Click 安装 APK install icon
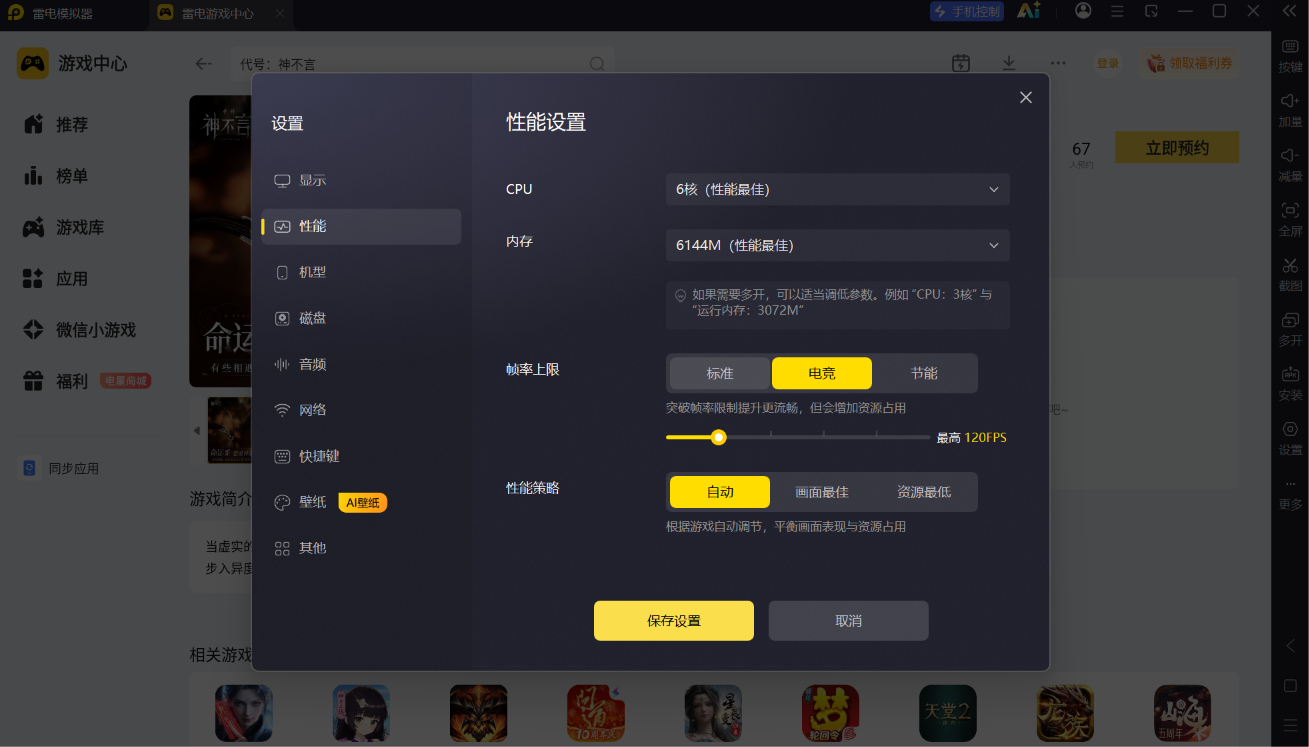 1290,383
